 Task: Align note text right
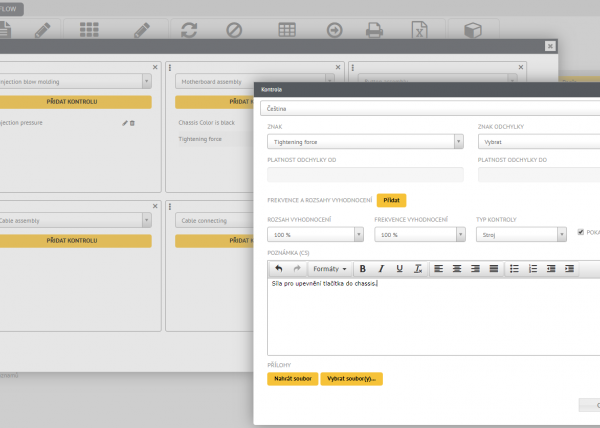[x=475, y=269]
